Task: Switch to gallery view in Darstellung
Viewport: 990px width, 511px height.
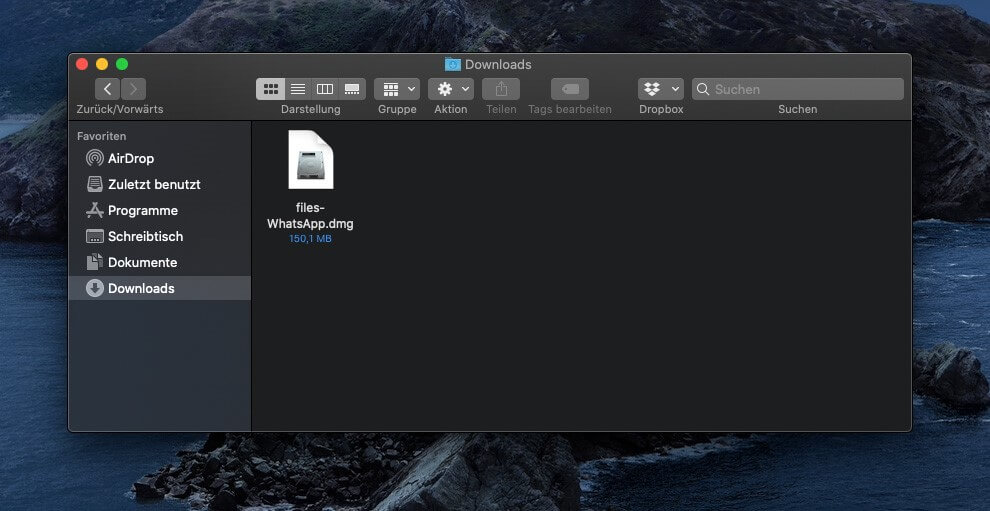Action: [352, 89]
